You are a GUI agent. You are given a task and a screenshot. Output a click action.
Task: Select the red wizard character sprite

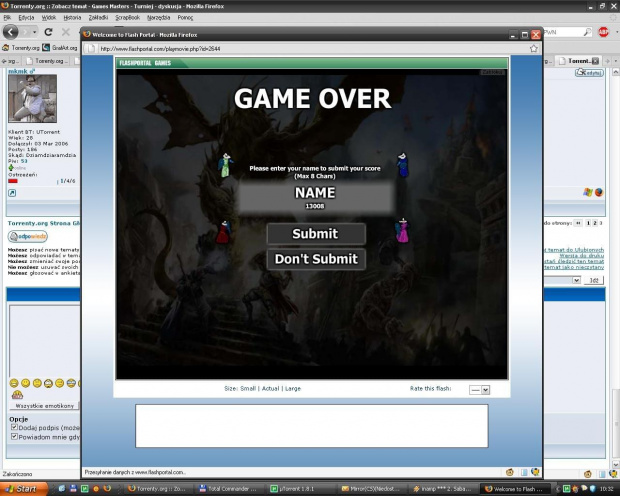[x=223, y=233]
